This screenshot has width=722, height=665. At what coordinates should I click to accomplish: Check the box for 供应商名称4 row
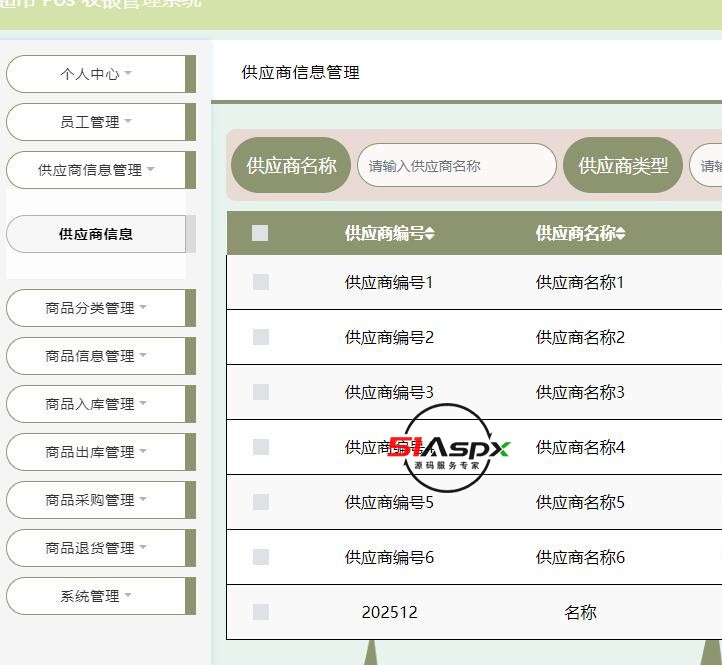tap(261, 447)
